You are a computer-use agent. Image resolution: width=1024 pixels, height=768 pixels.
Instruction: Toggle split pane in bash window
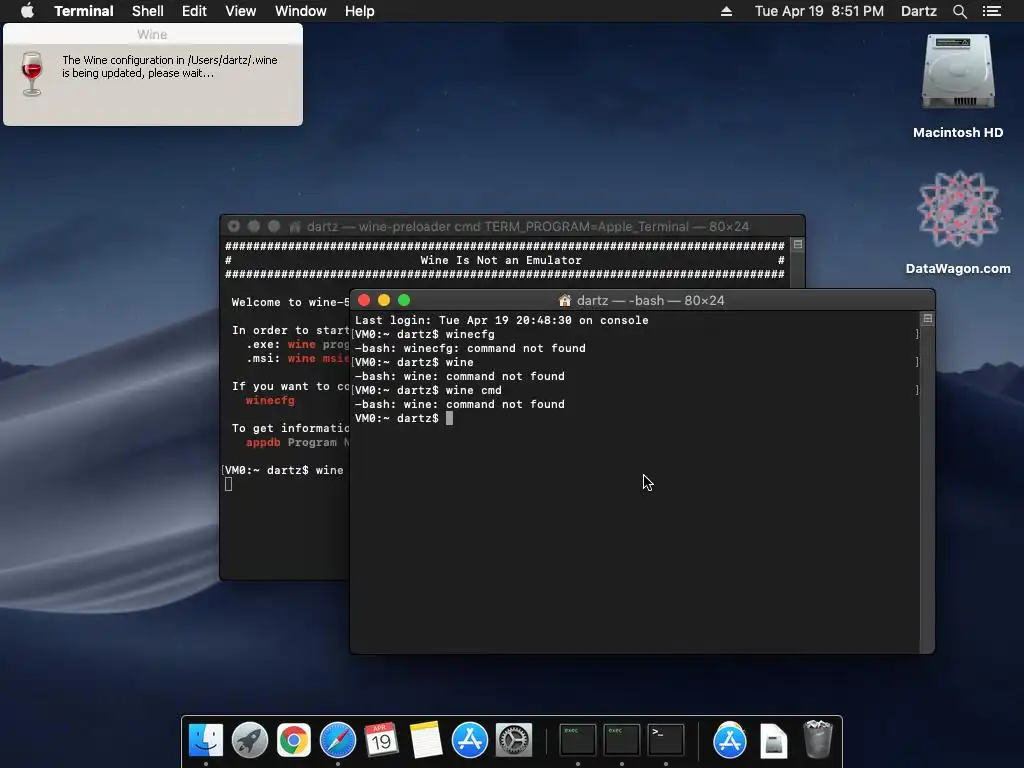pyautogui.click(x=927, y=319)
